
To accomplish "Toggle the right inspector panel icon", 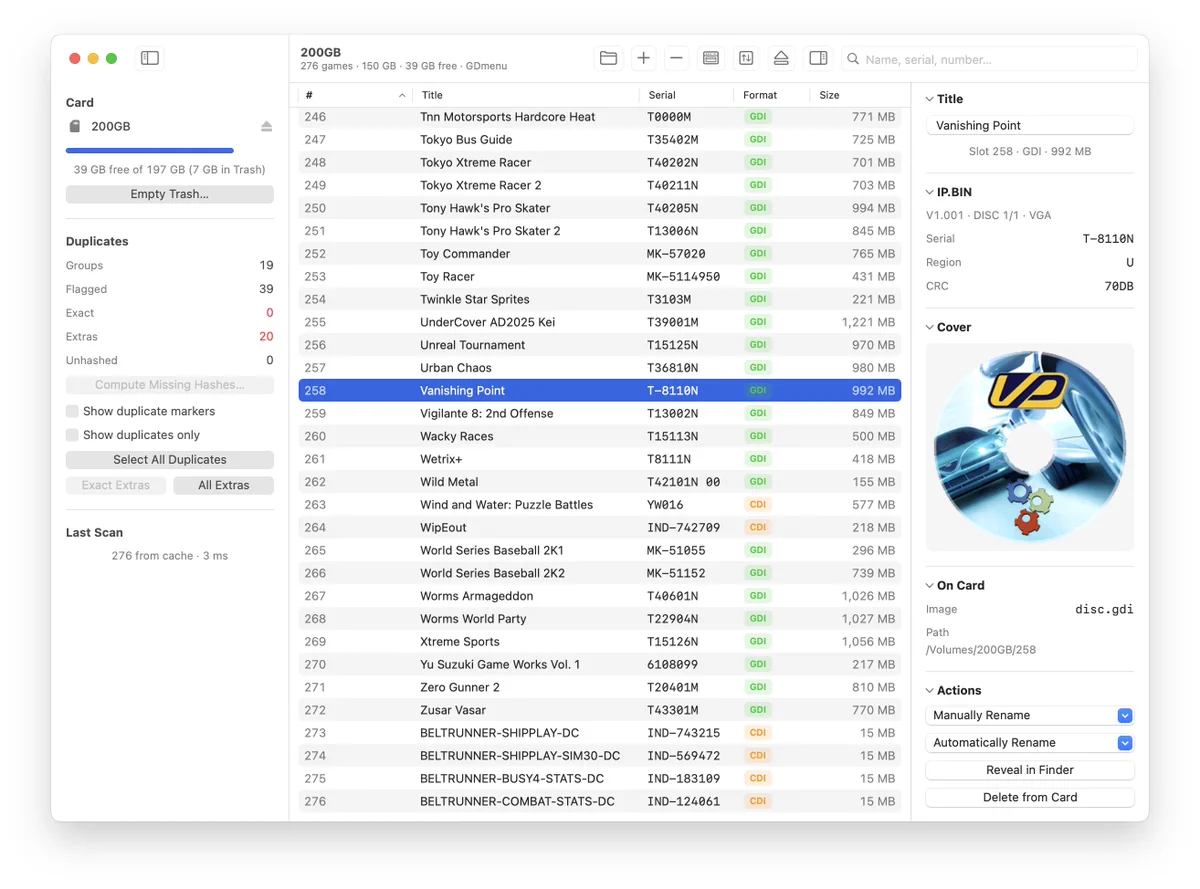I will click(818, 58).
